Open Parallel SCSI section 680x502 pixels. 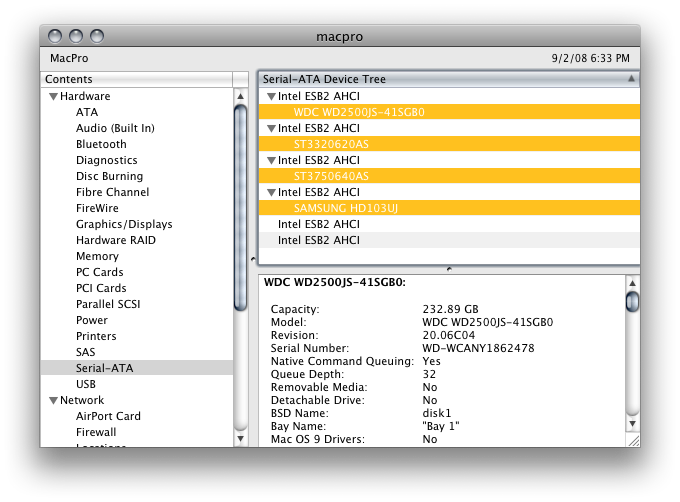pos(108,304)
